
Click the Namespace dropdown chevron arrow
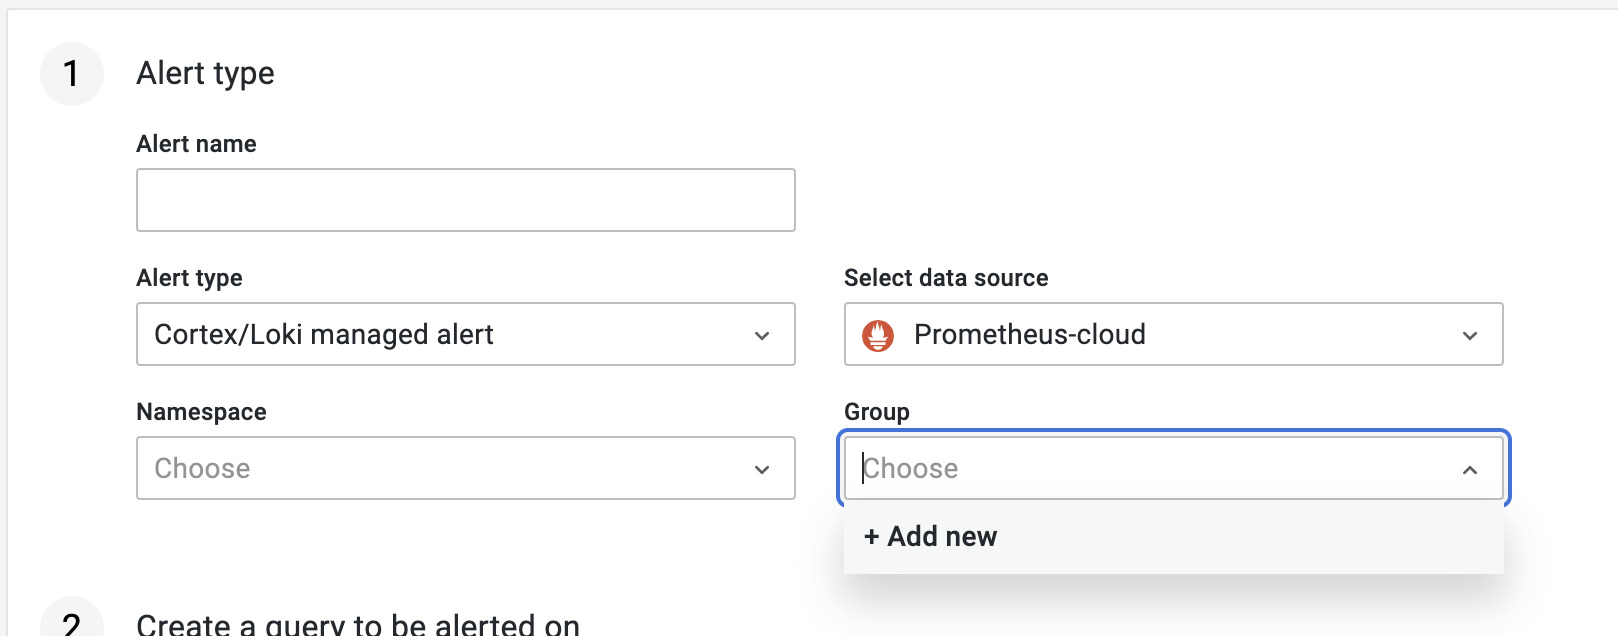pos(763,468)
